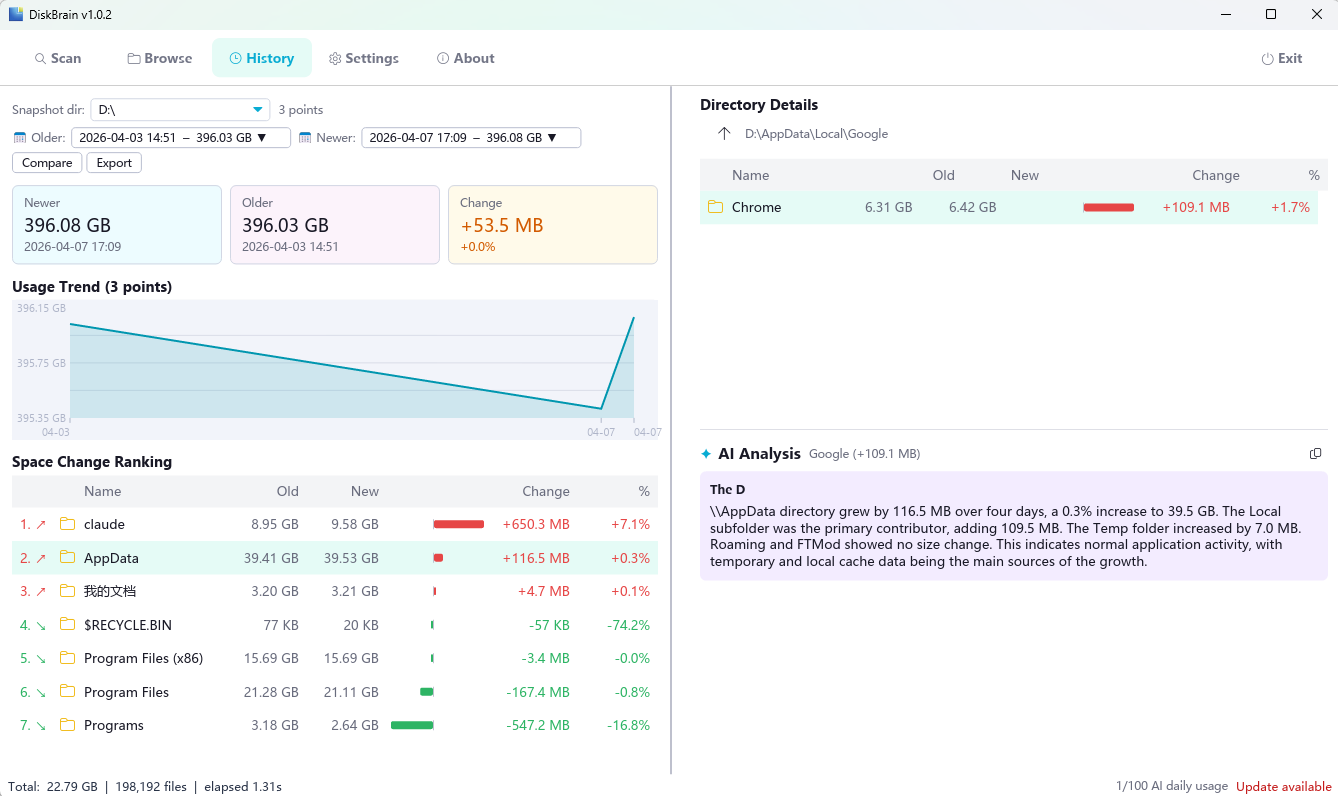This screenshot has width=1338, height=796.
Task: Open the Browse tab
Action: (x=159, y=58)
